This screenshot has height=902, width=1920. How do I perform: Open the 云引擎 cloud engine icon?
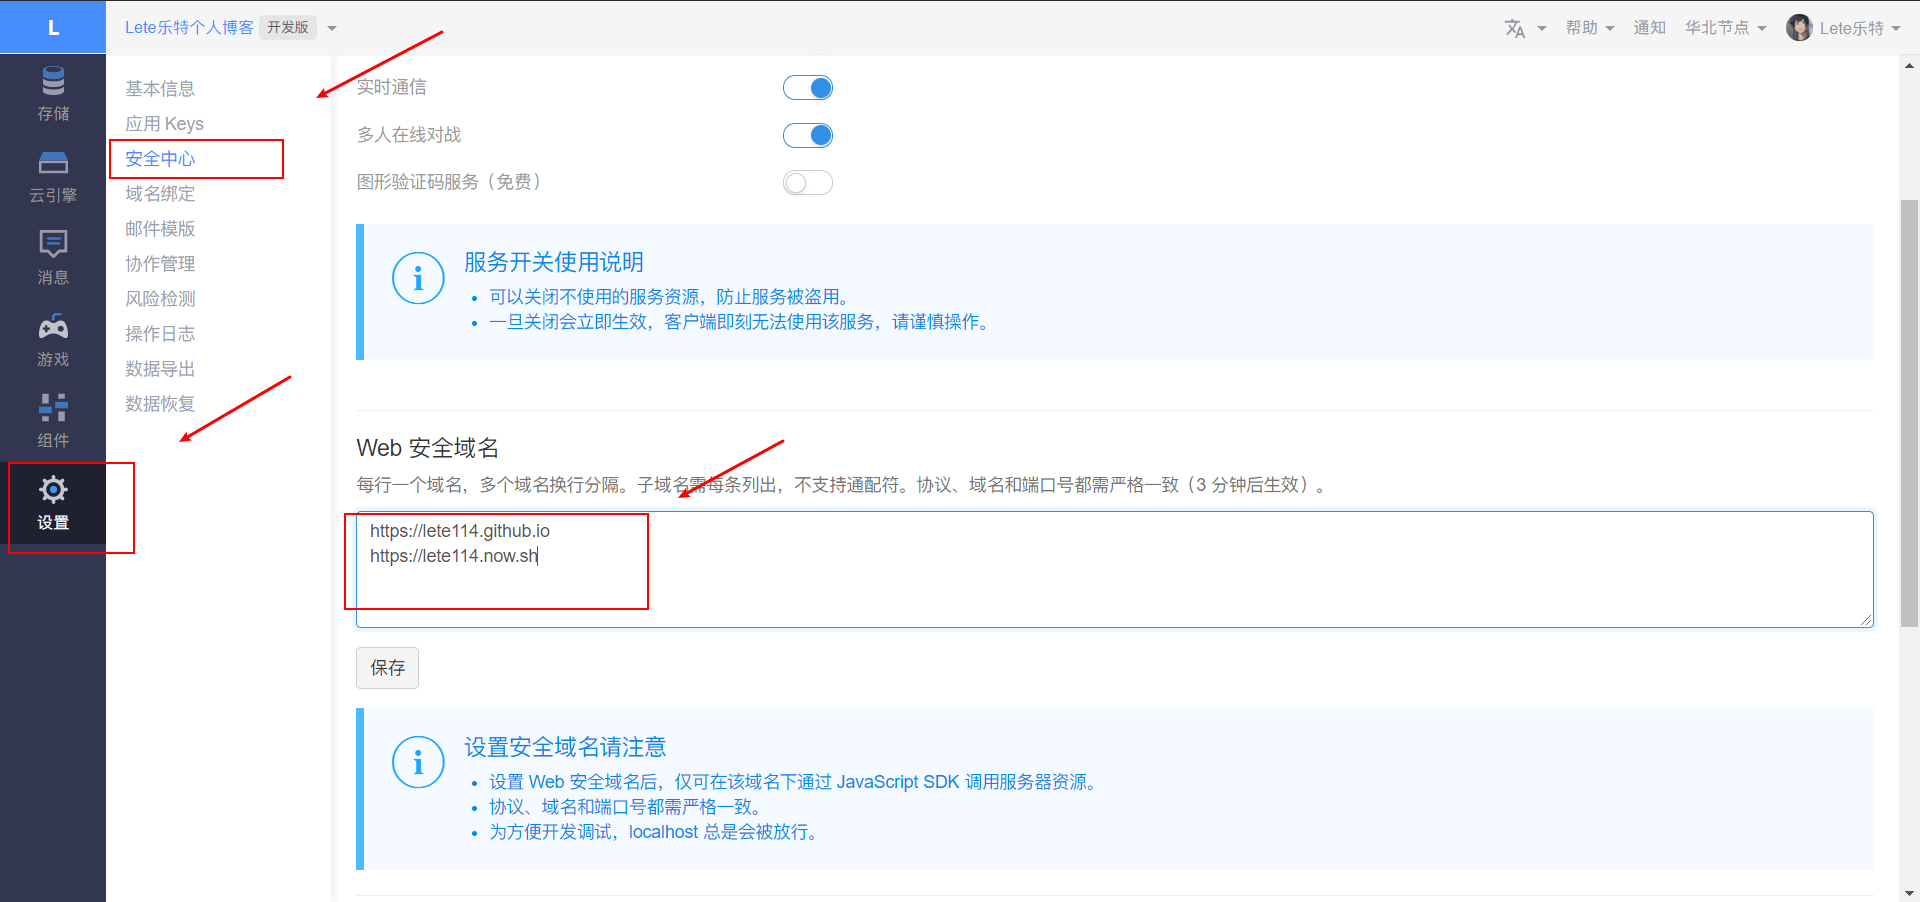(x=53, y=164)
